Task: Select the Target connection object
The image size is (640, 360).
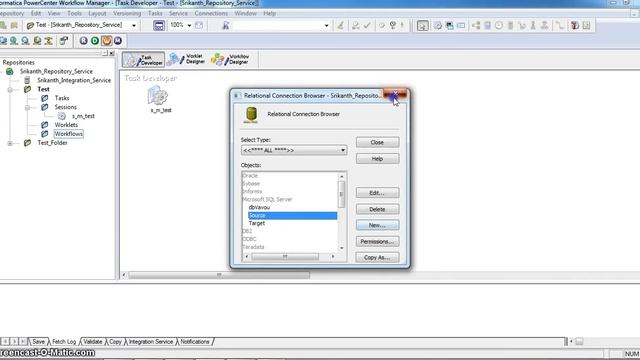Action: click(x=257, y=223)
